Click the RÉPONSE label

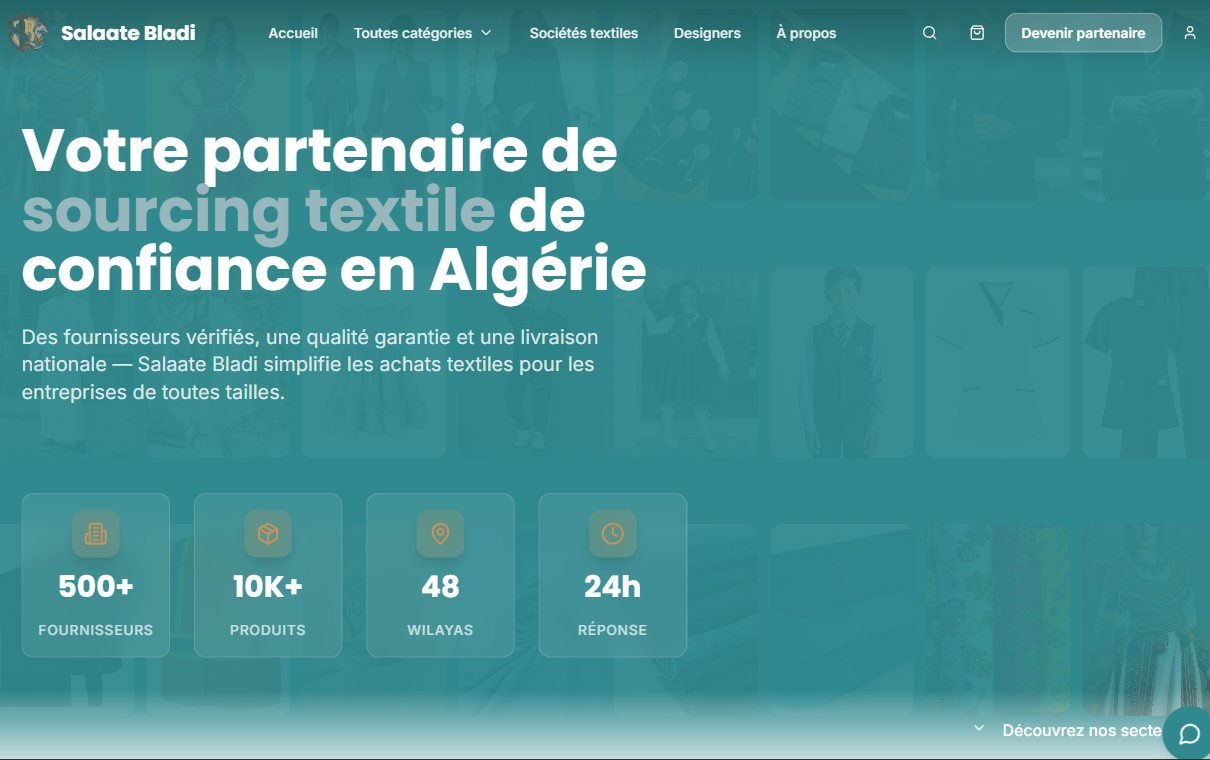pos(612,630)
